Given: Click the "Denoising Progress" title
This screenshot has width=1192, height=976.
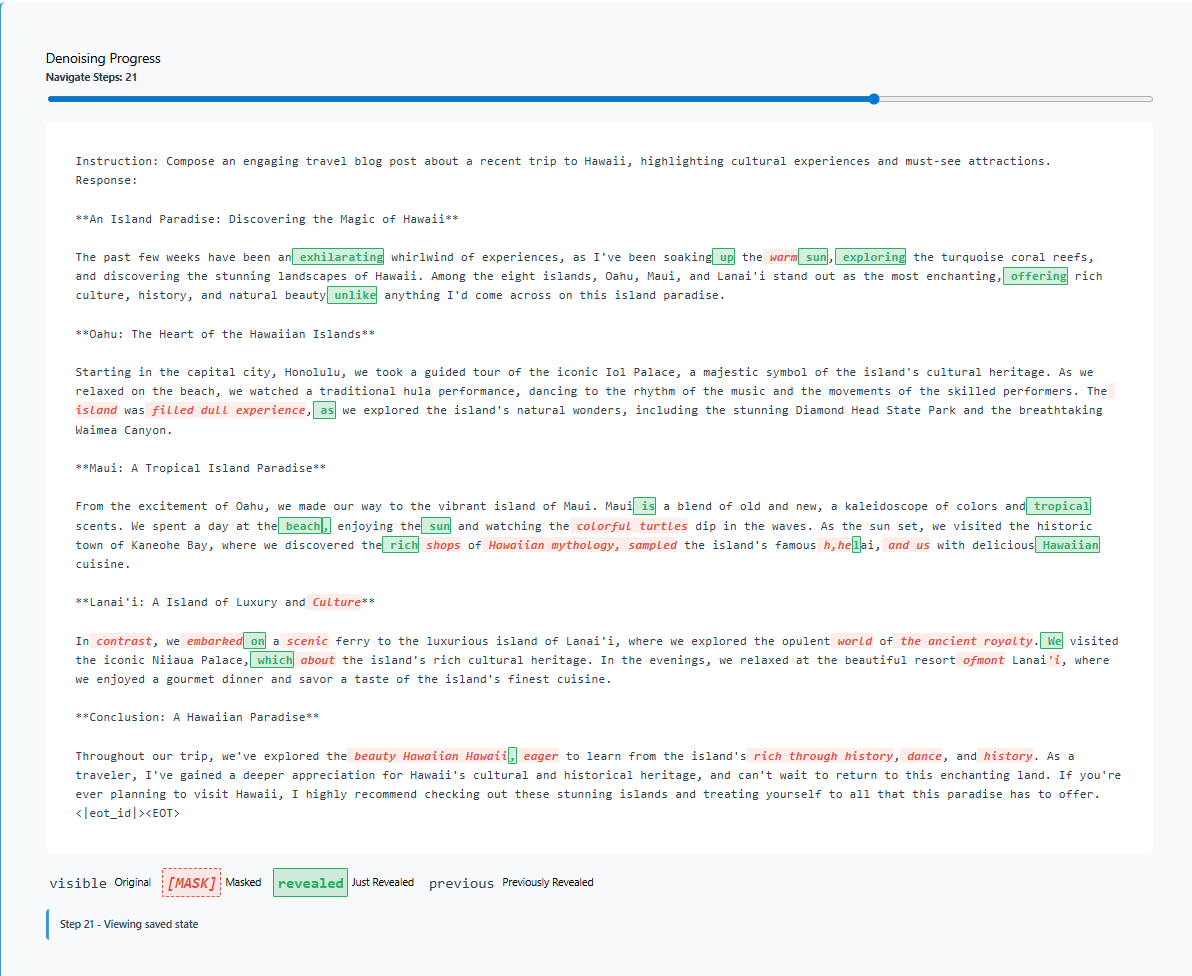Looking at the screenshot, I should (103, 59).
